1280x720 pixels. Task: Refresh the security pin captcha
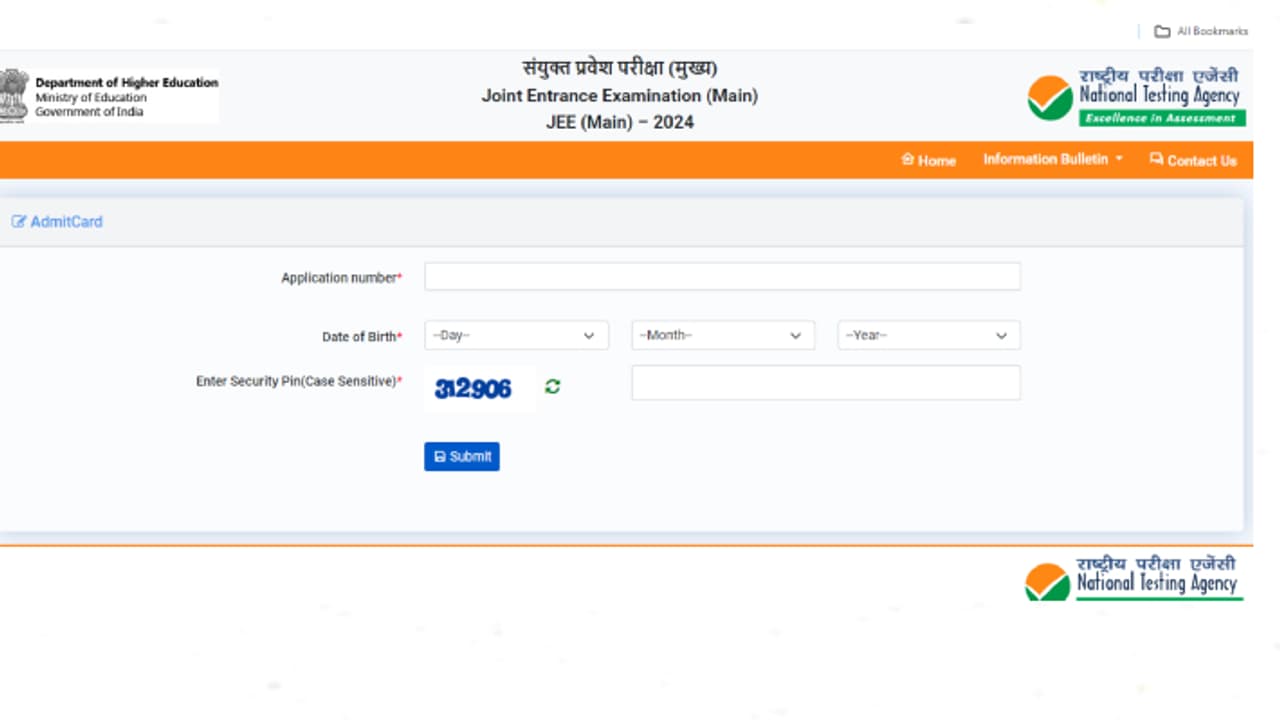pos(552,386)
